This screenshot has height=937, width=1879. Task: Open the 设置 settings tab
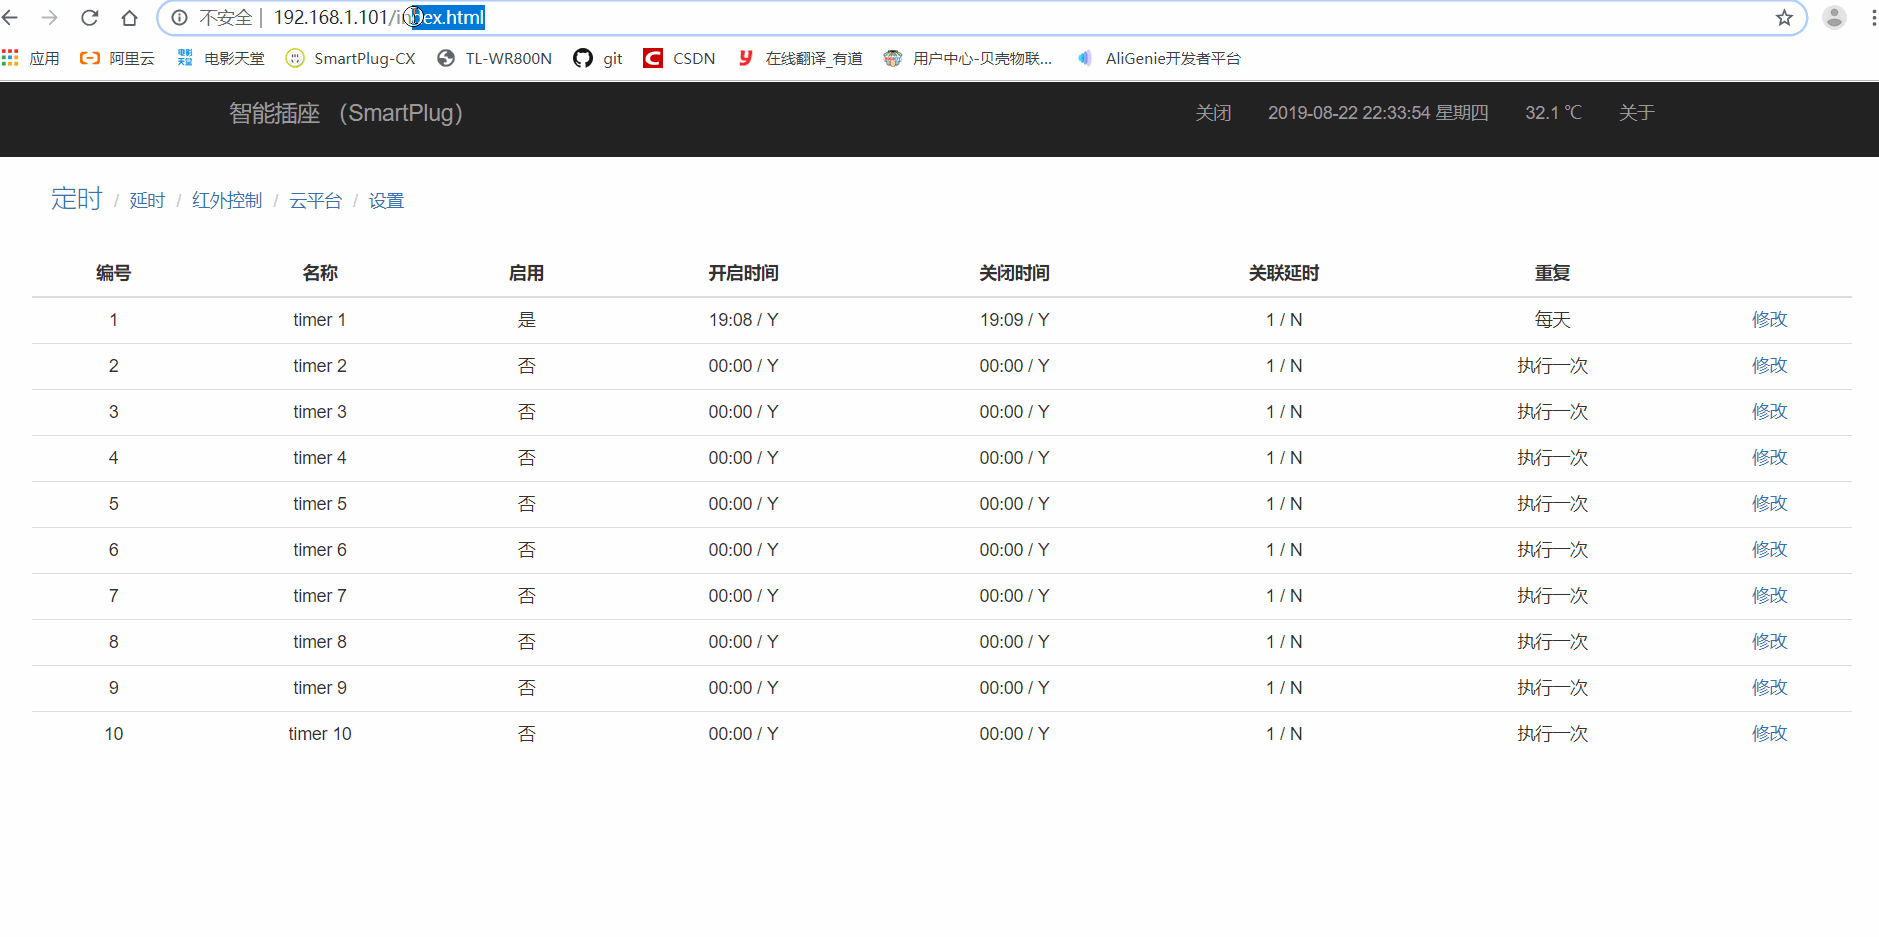[386, 201]
